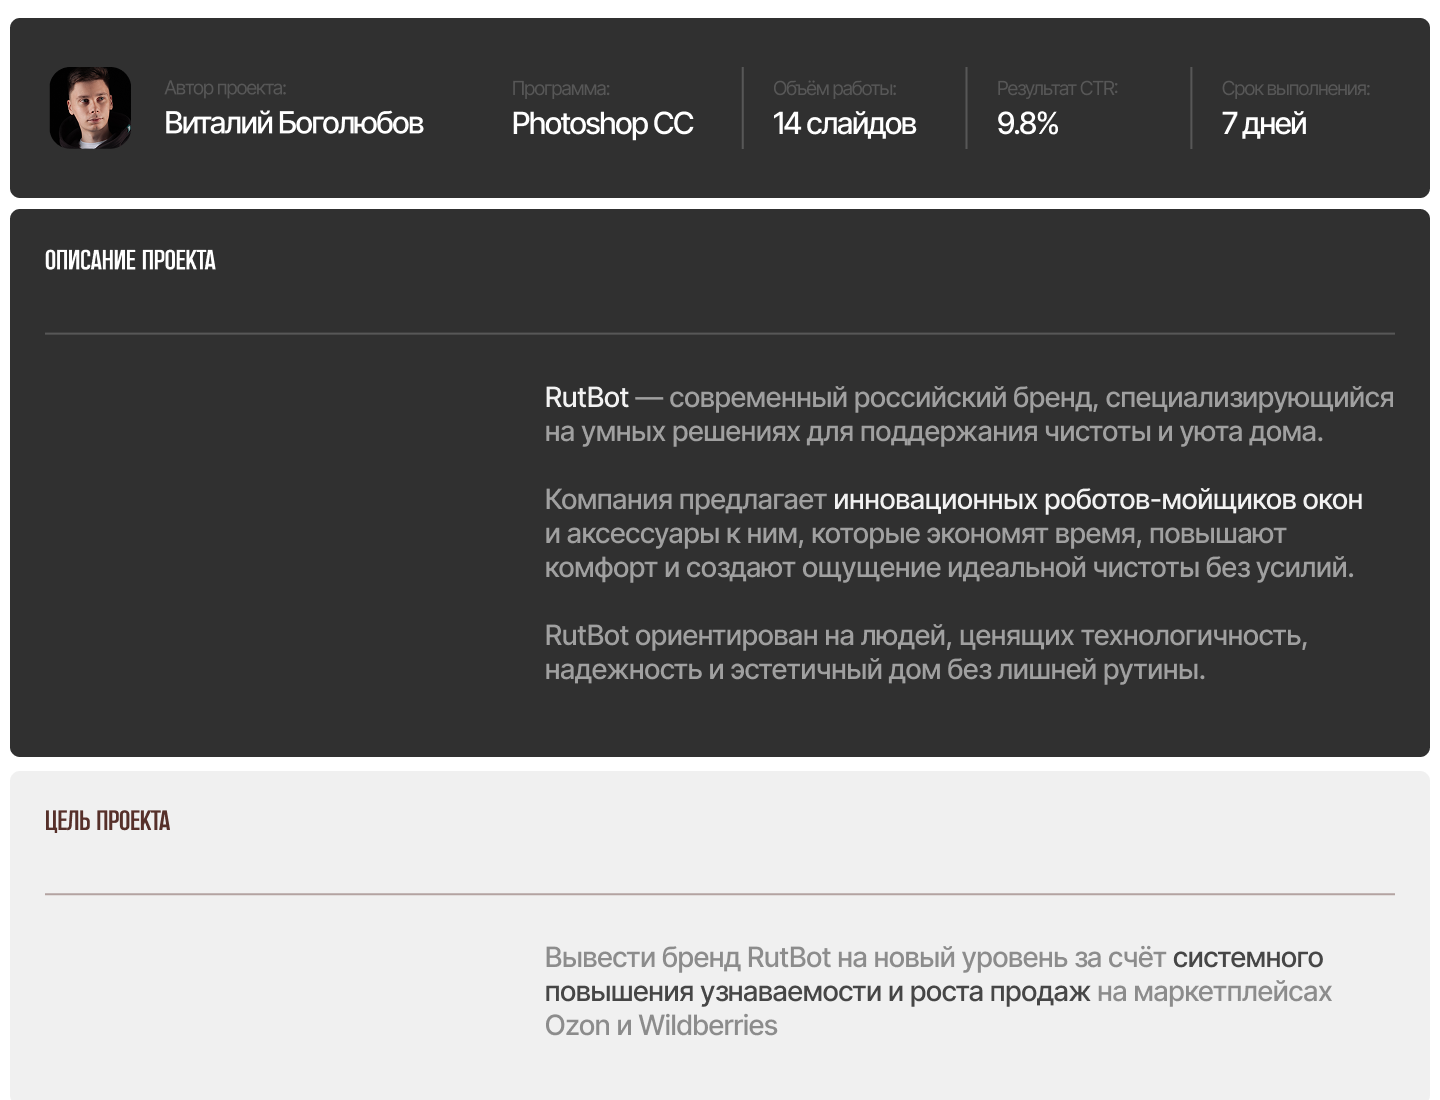Click the "ЦЕЛЬ ПРОЕКТА" heading
This screenshot has height=1100, width=1440.
(107, 822)
